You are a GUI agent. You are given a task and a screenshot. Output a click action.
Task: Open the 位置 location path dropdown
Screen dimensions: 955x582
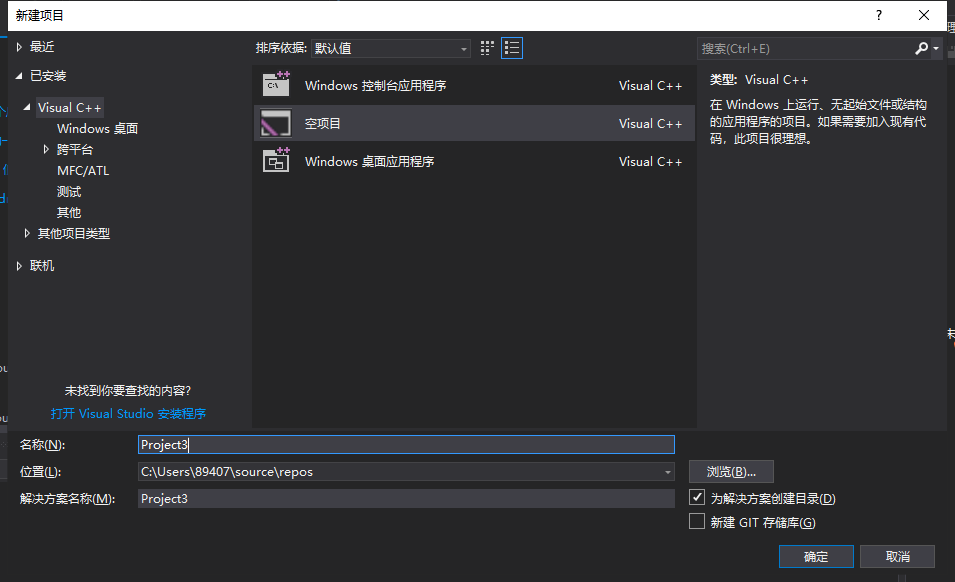667,472
